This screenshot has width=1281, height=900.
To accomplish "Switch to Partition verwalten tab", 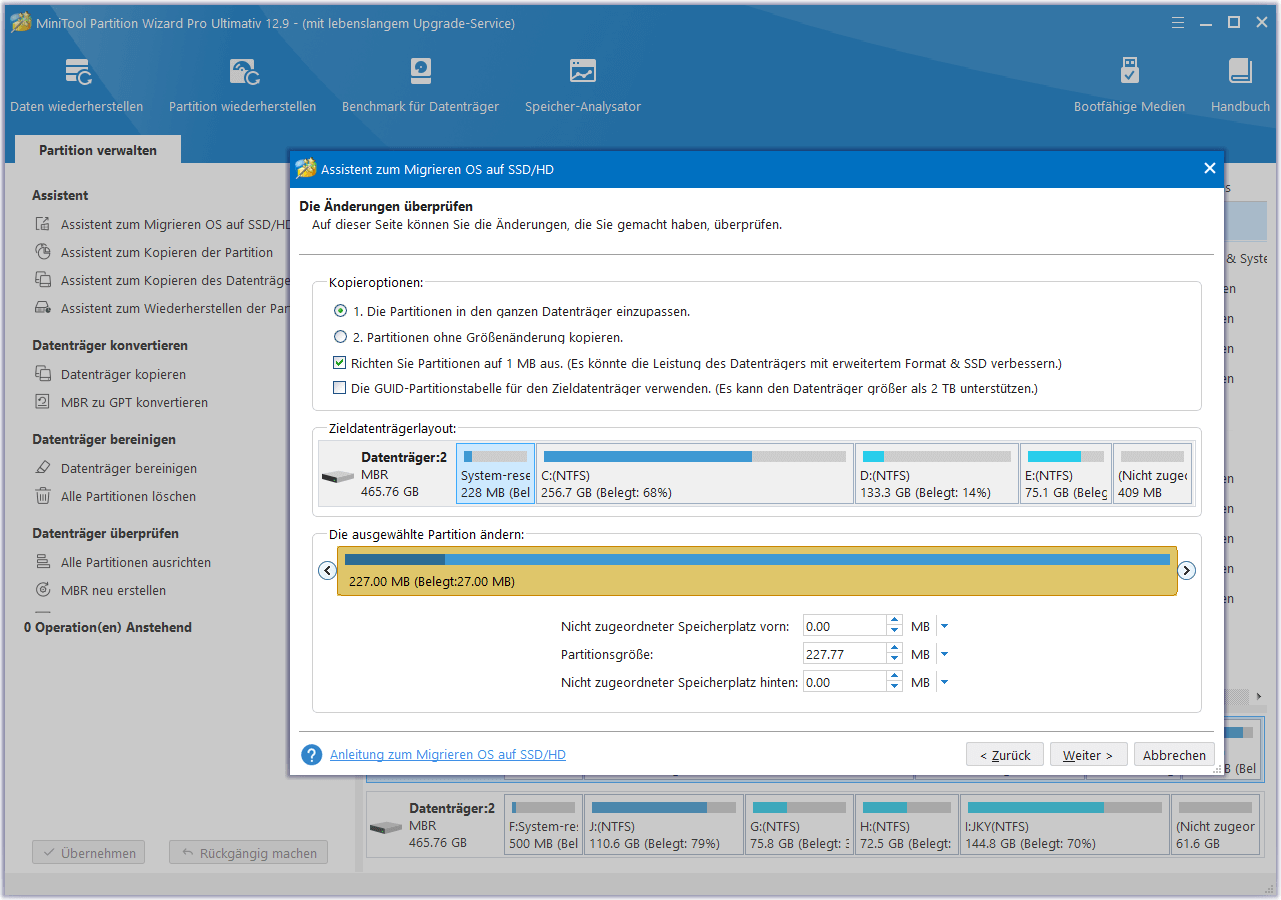I will (98, 150).
